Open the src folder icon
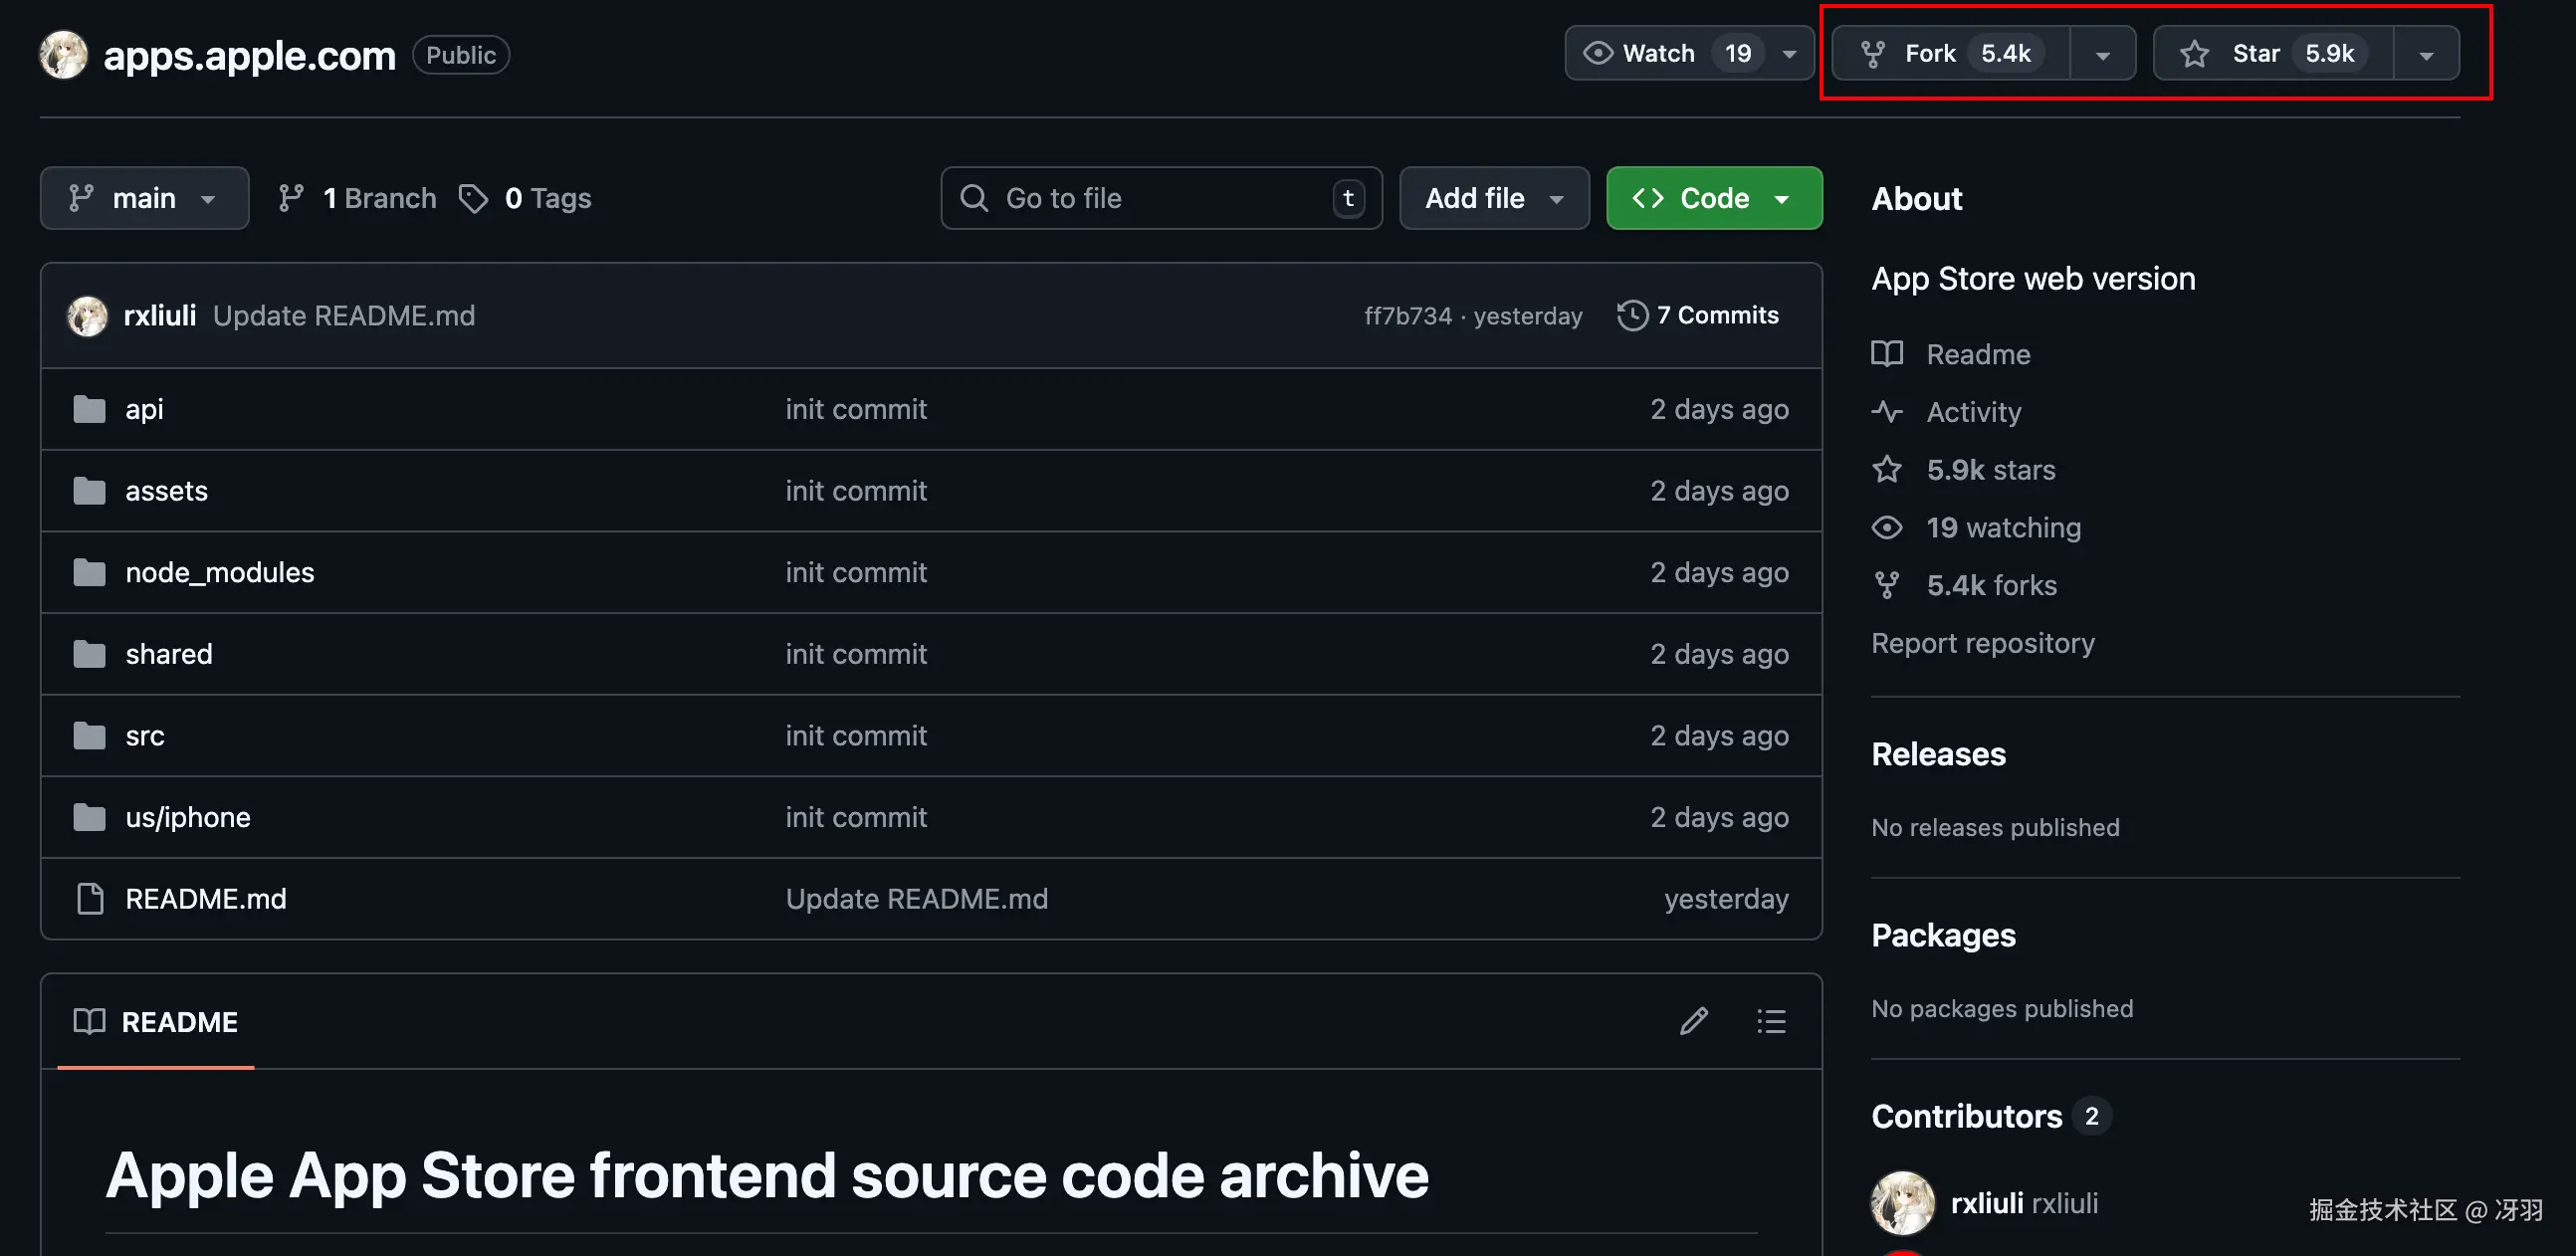The image size is (2576, 1256). click(89, 736)
